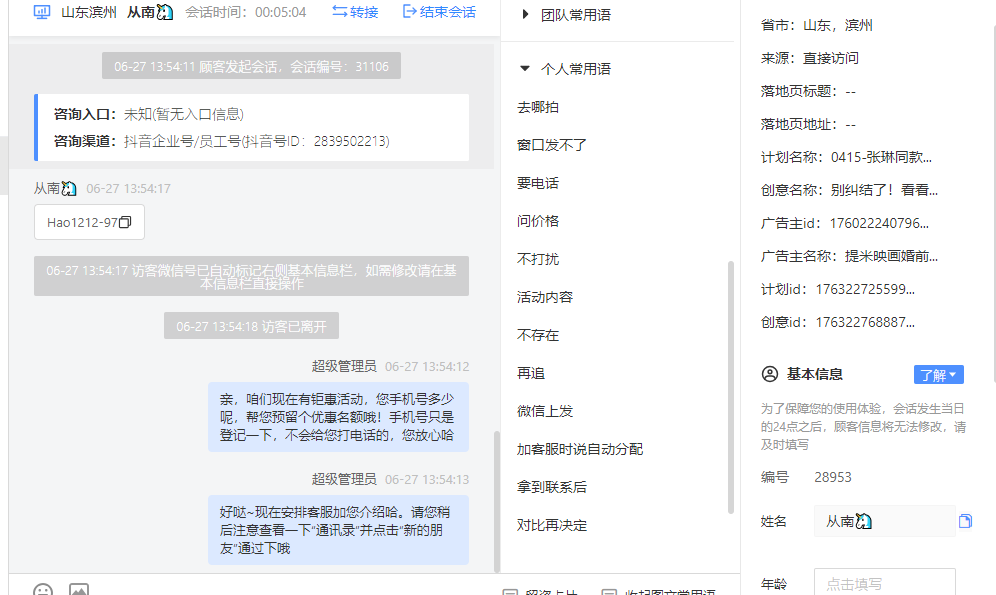Click the user icon next to 基本信息
The image size is (996, 595).
point(769,374)
